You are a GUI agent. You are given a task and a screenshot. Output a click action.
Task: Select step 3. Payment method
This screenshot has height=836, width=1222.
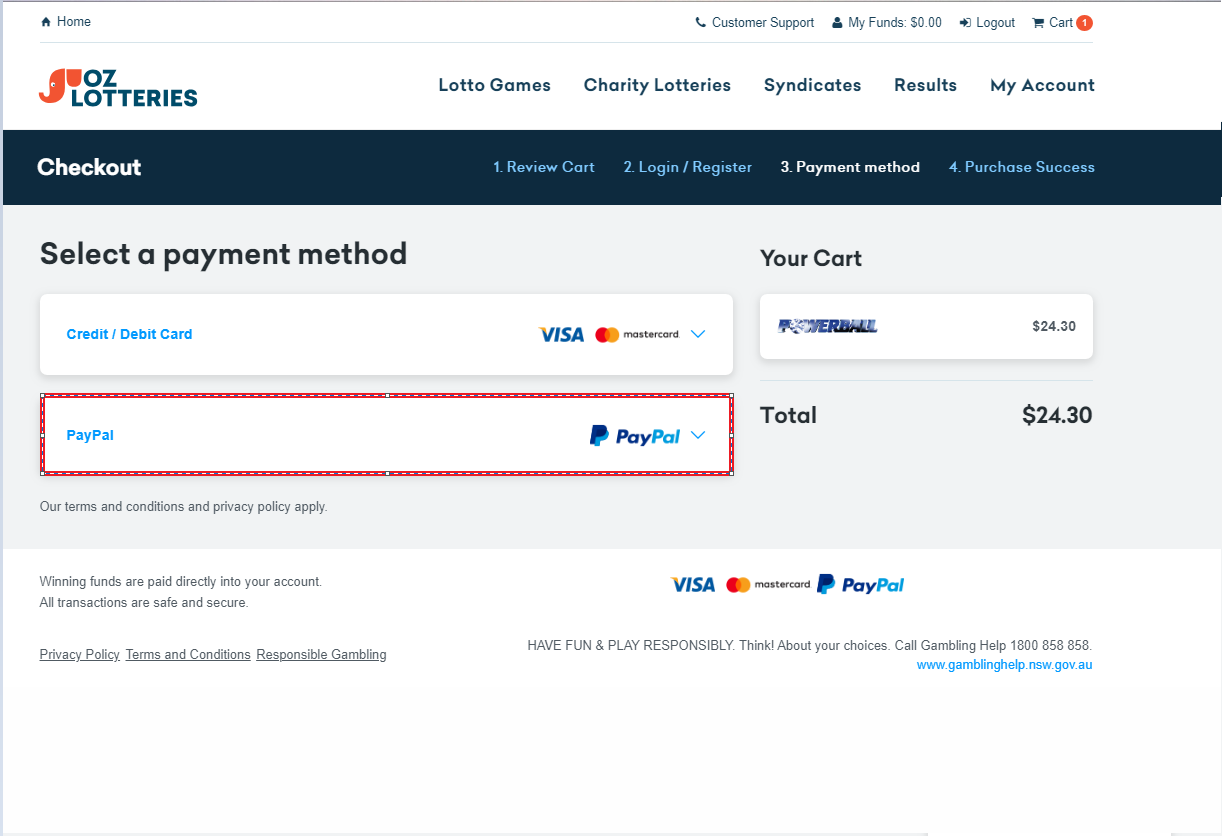click(x=850, y=167)
